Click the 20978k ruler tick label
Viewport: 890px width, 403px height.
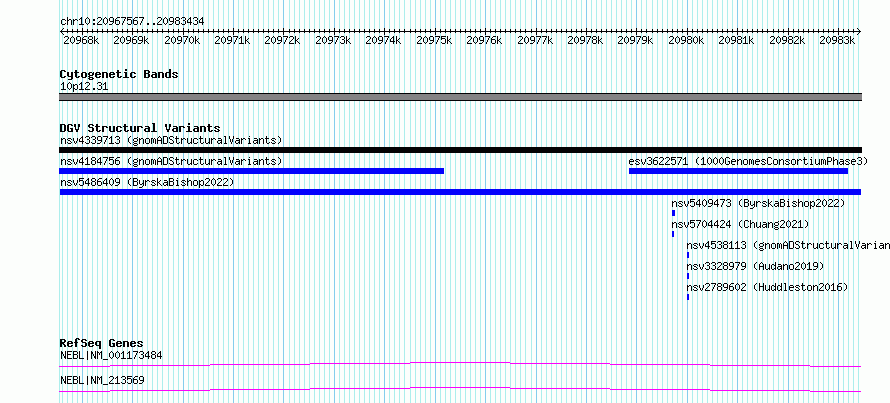pyautogui.click(x=585, y=40)
